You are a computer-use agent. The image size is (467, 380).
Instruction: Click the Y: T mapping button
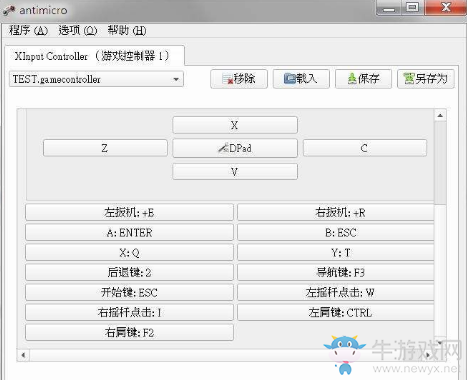click(336, 252)
